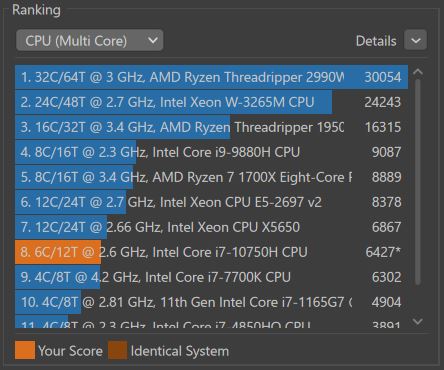444x370 pixels.
Task: Select the Intel Core i7-7700K row
Action: 211,277
